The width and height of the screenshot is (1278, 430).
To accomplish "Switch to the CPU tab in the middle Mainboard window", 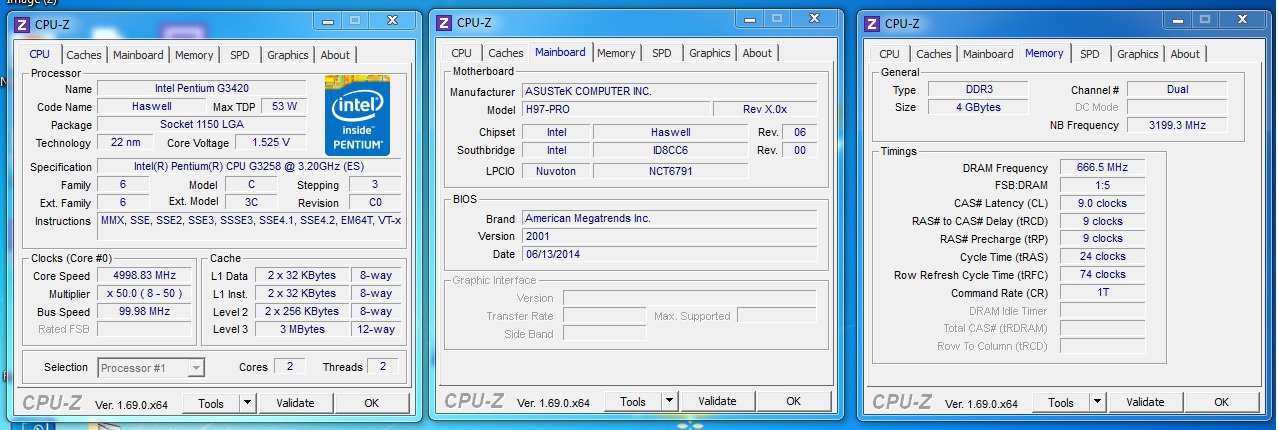I will point(461,53).
